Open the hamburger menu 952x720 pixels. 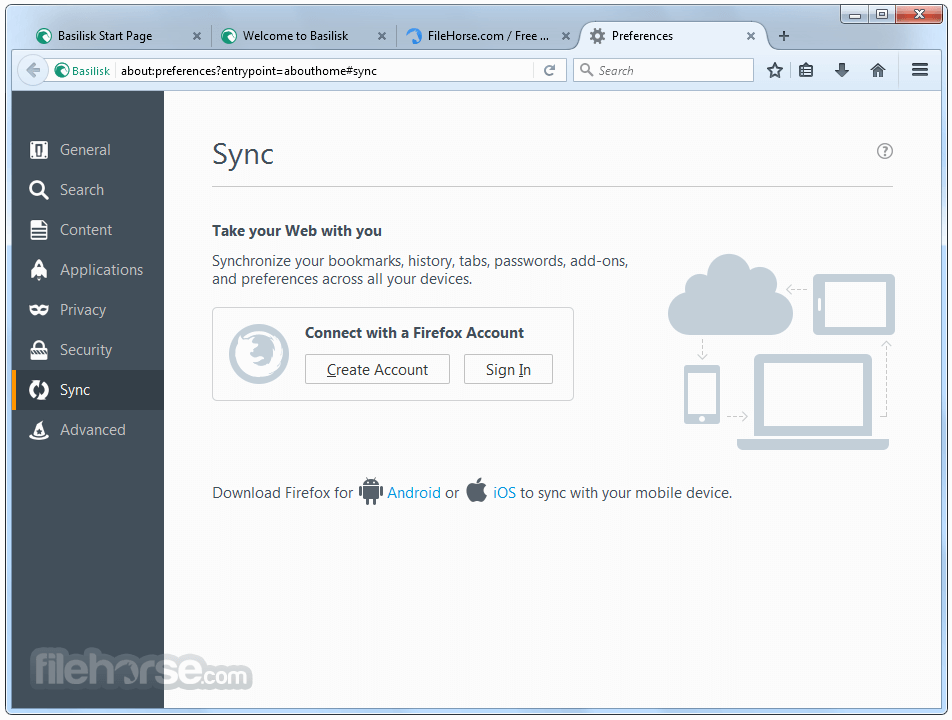pos(920,70)
